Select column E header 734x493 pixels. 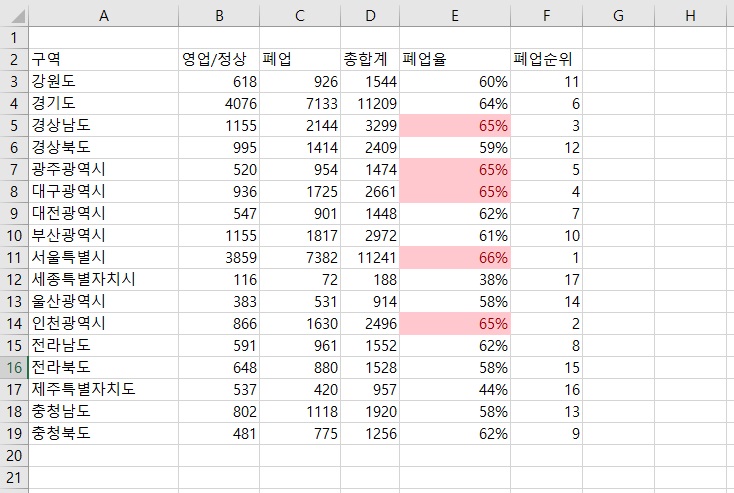point(455,16)
